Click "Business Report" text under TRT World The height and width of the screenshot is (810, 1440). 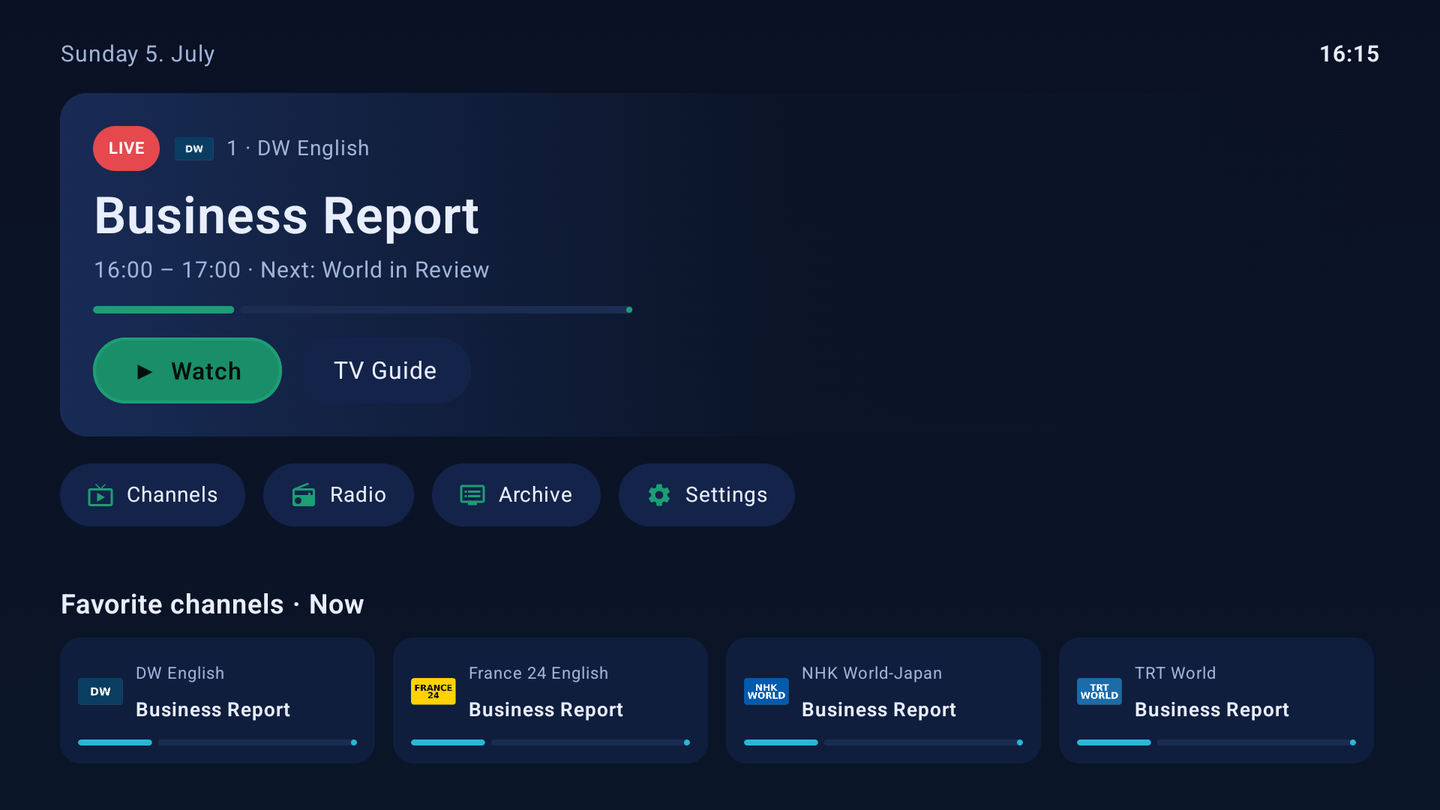(1212, 710)
